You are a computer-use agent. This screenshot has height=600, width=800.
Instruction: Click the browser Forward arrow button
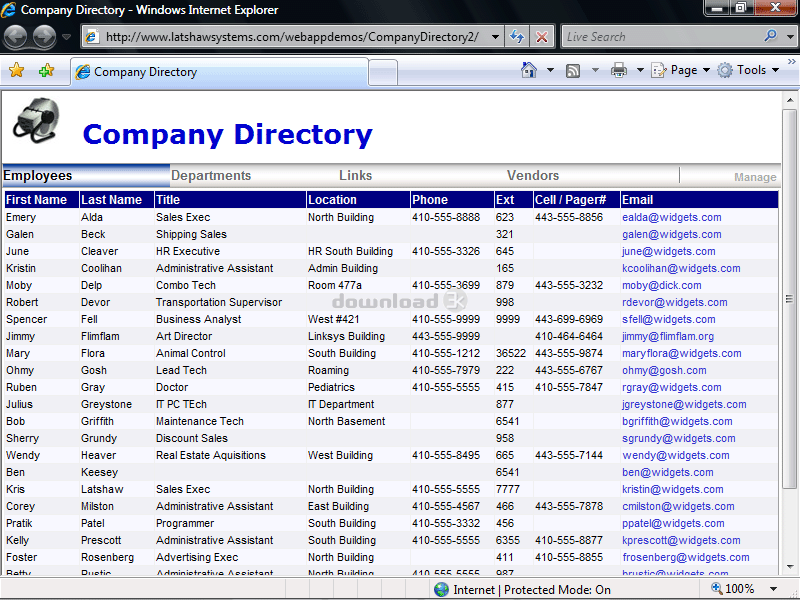[44, 37]
